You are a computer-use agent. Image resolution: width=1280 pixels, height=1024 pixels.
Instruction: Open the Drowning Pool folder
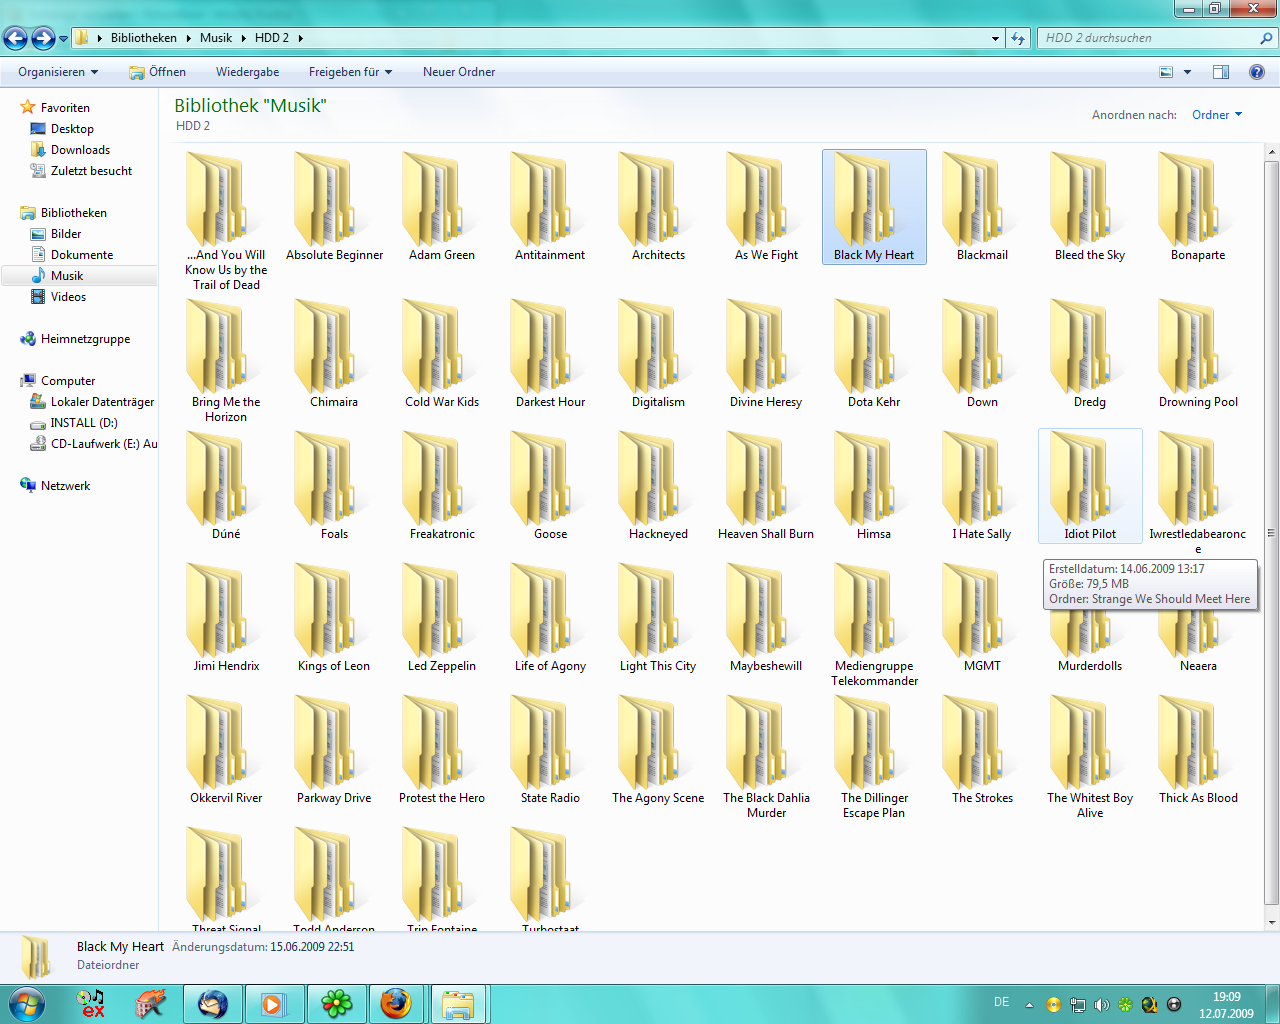[1198, 354]
